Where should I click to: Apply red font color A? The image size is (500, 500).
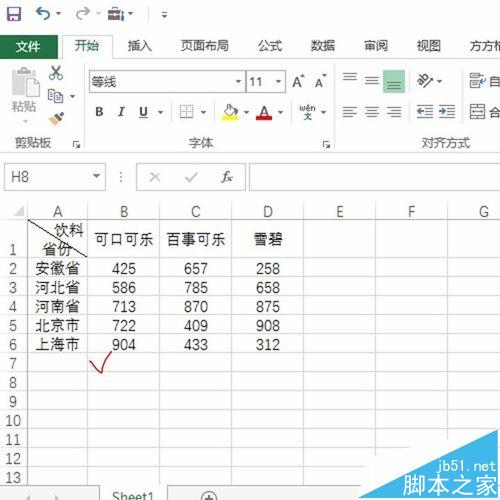(x=264, y=112)
